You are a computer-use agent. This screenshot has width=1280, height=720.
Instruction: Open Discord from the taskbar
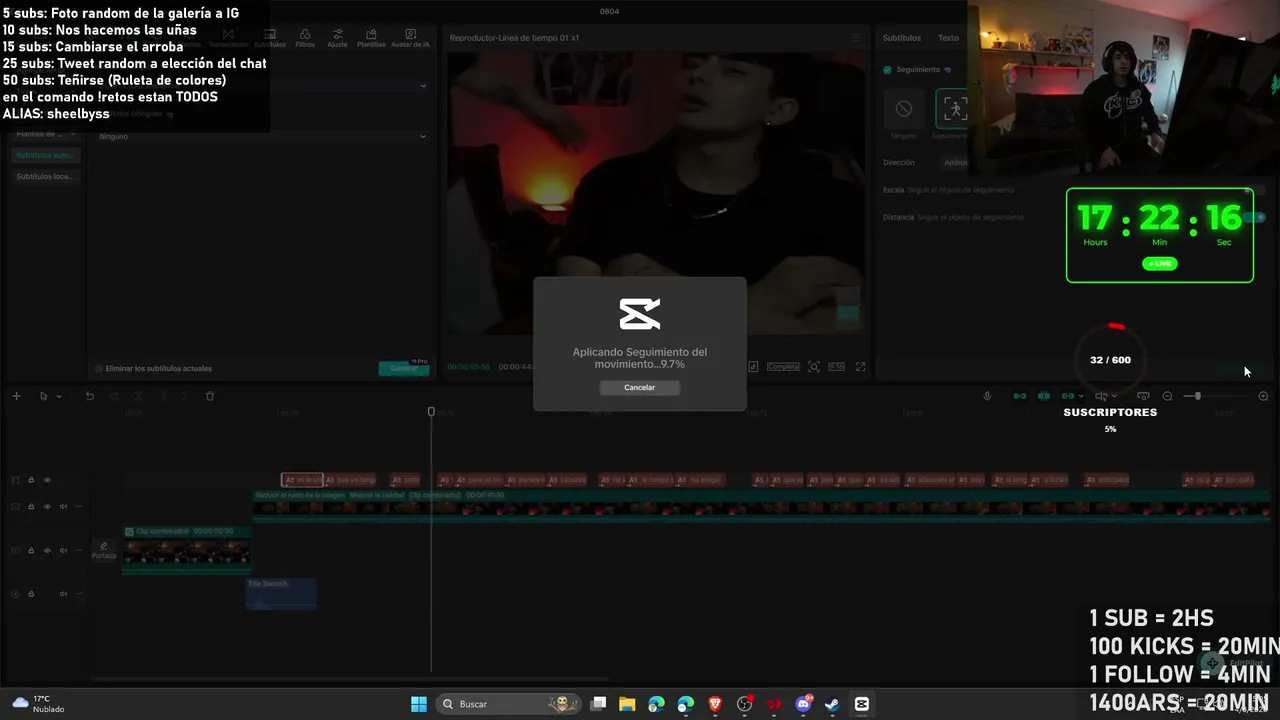click(x=803, y=704)
